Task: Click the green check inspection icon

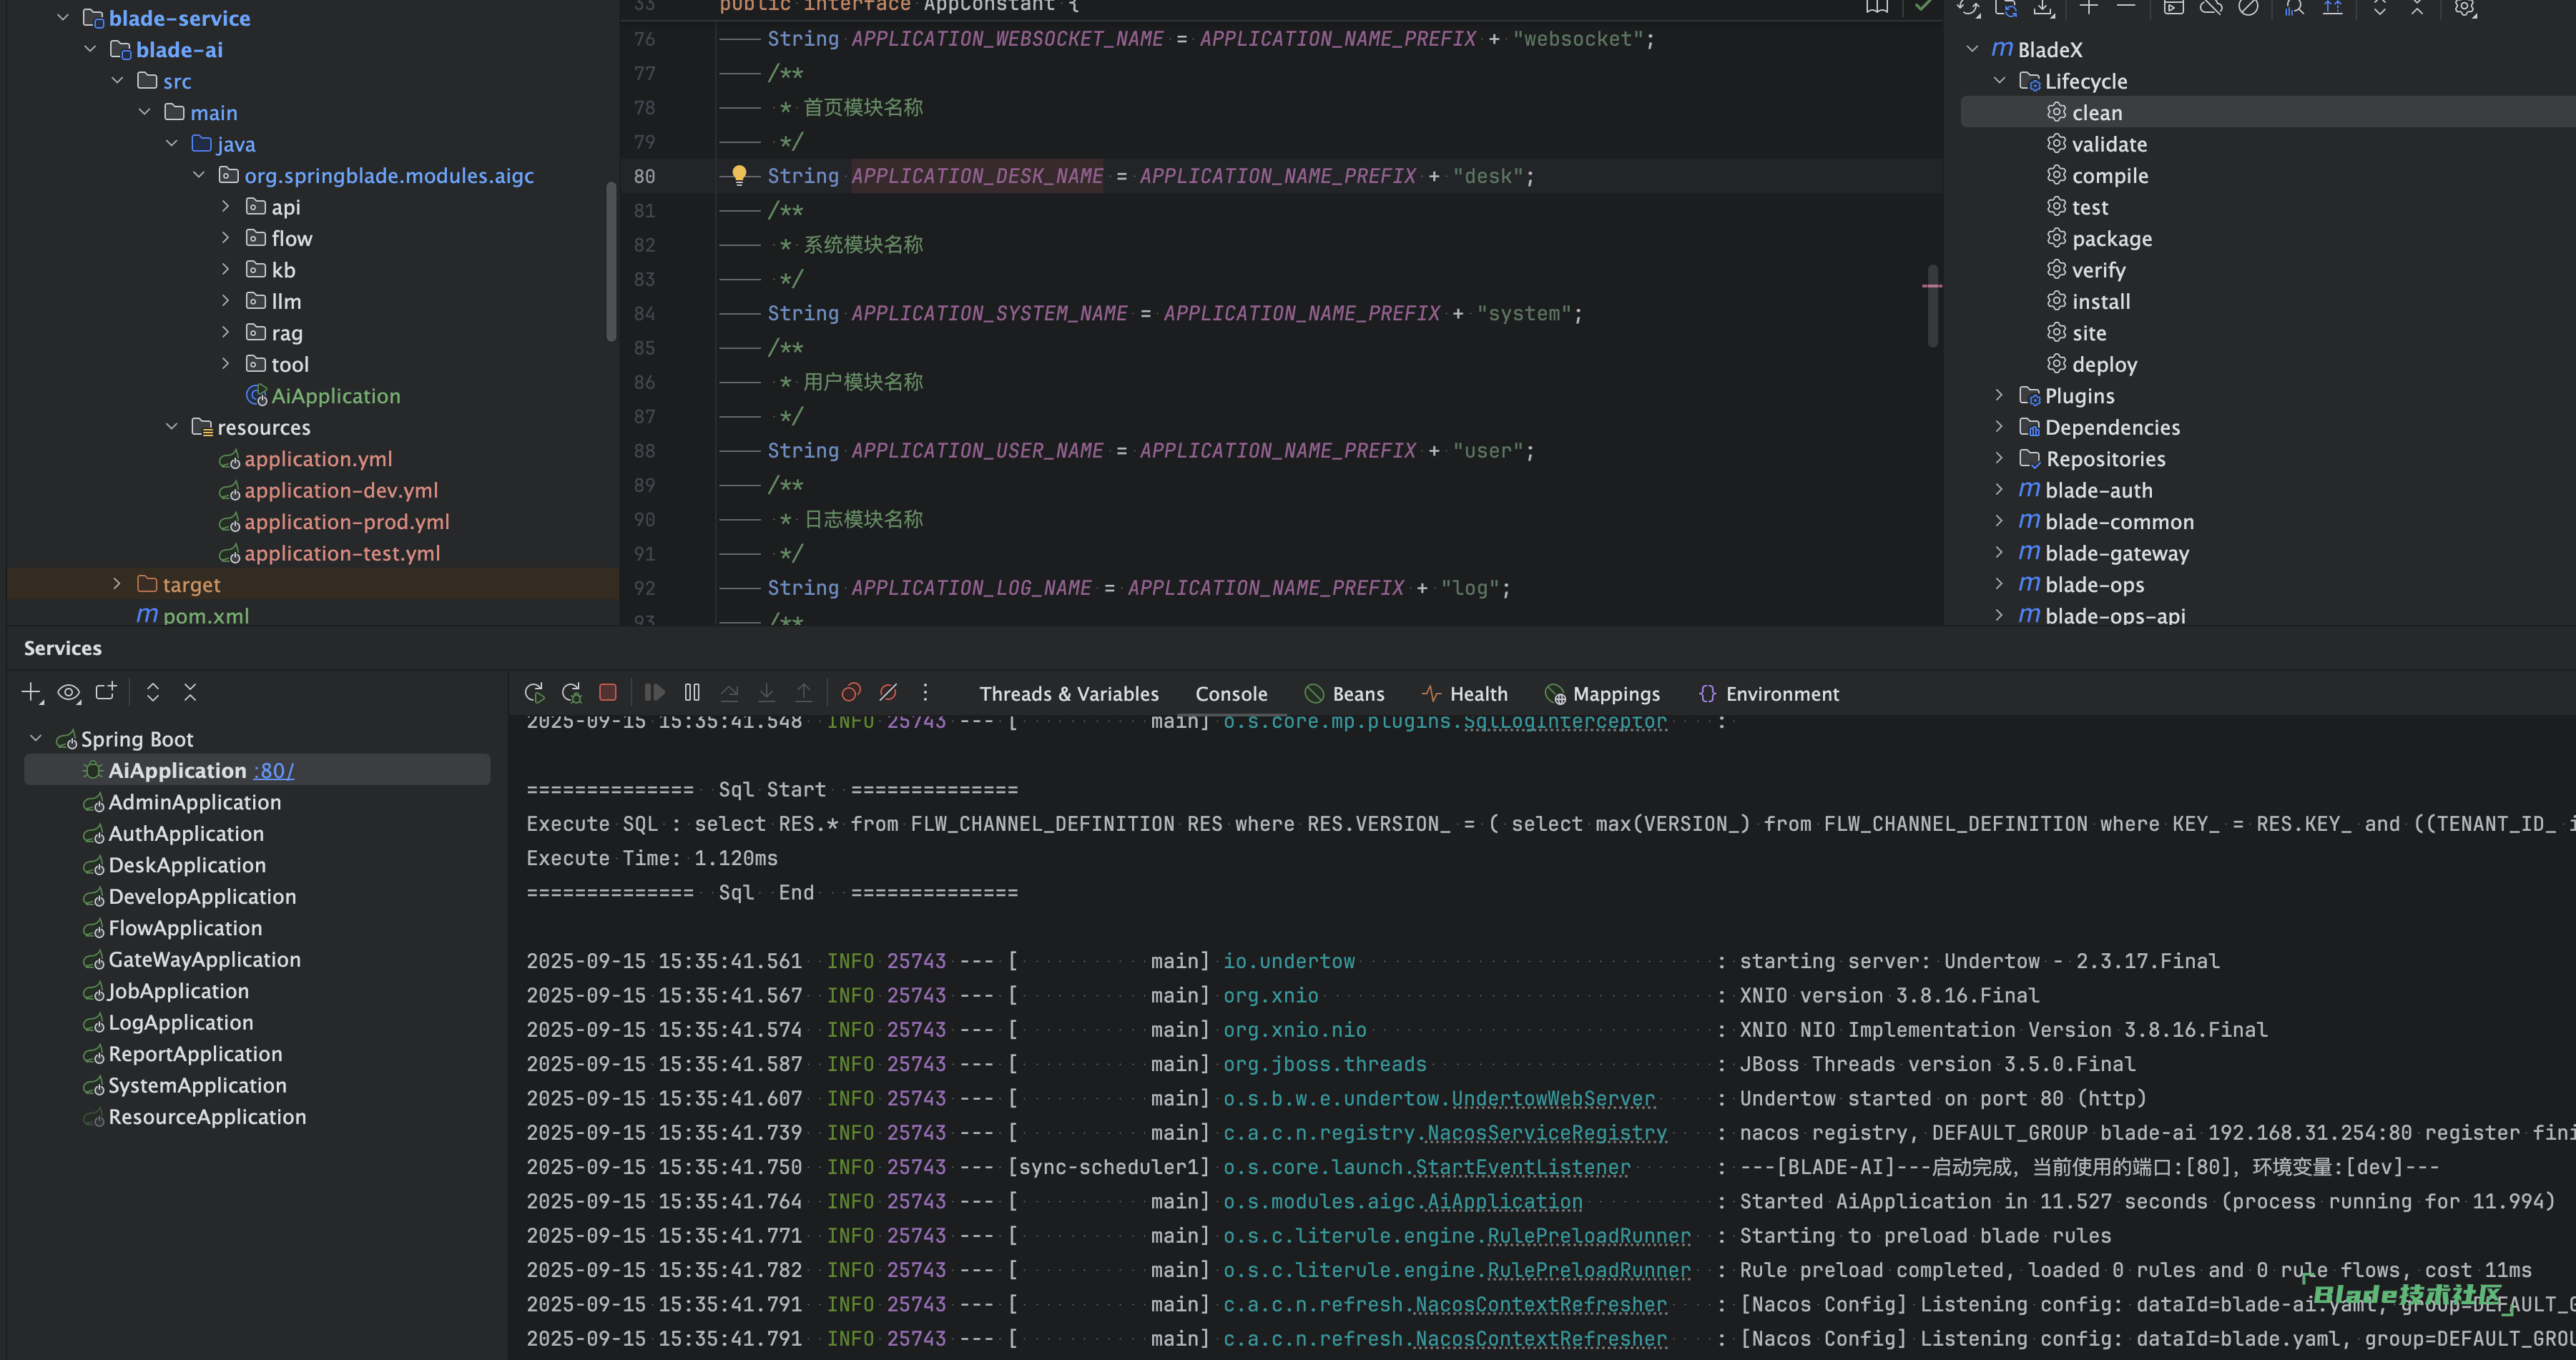Action: tap(1923, 6)
